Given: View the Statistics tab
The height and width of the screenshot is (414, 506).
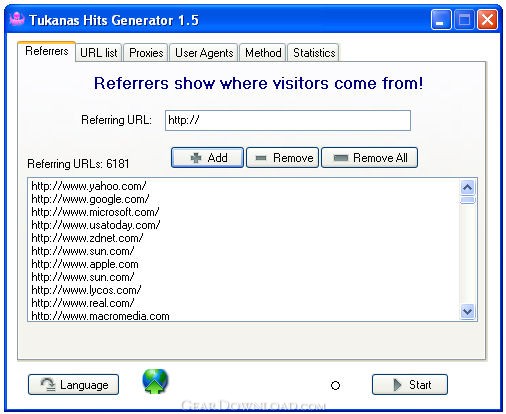Looking at the screenshot, I should pyautogui.click(x=314, y=53).
